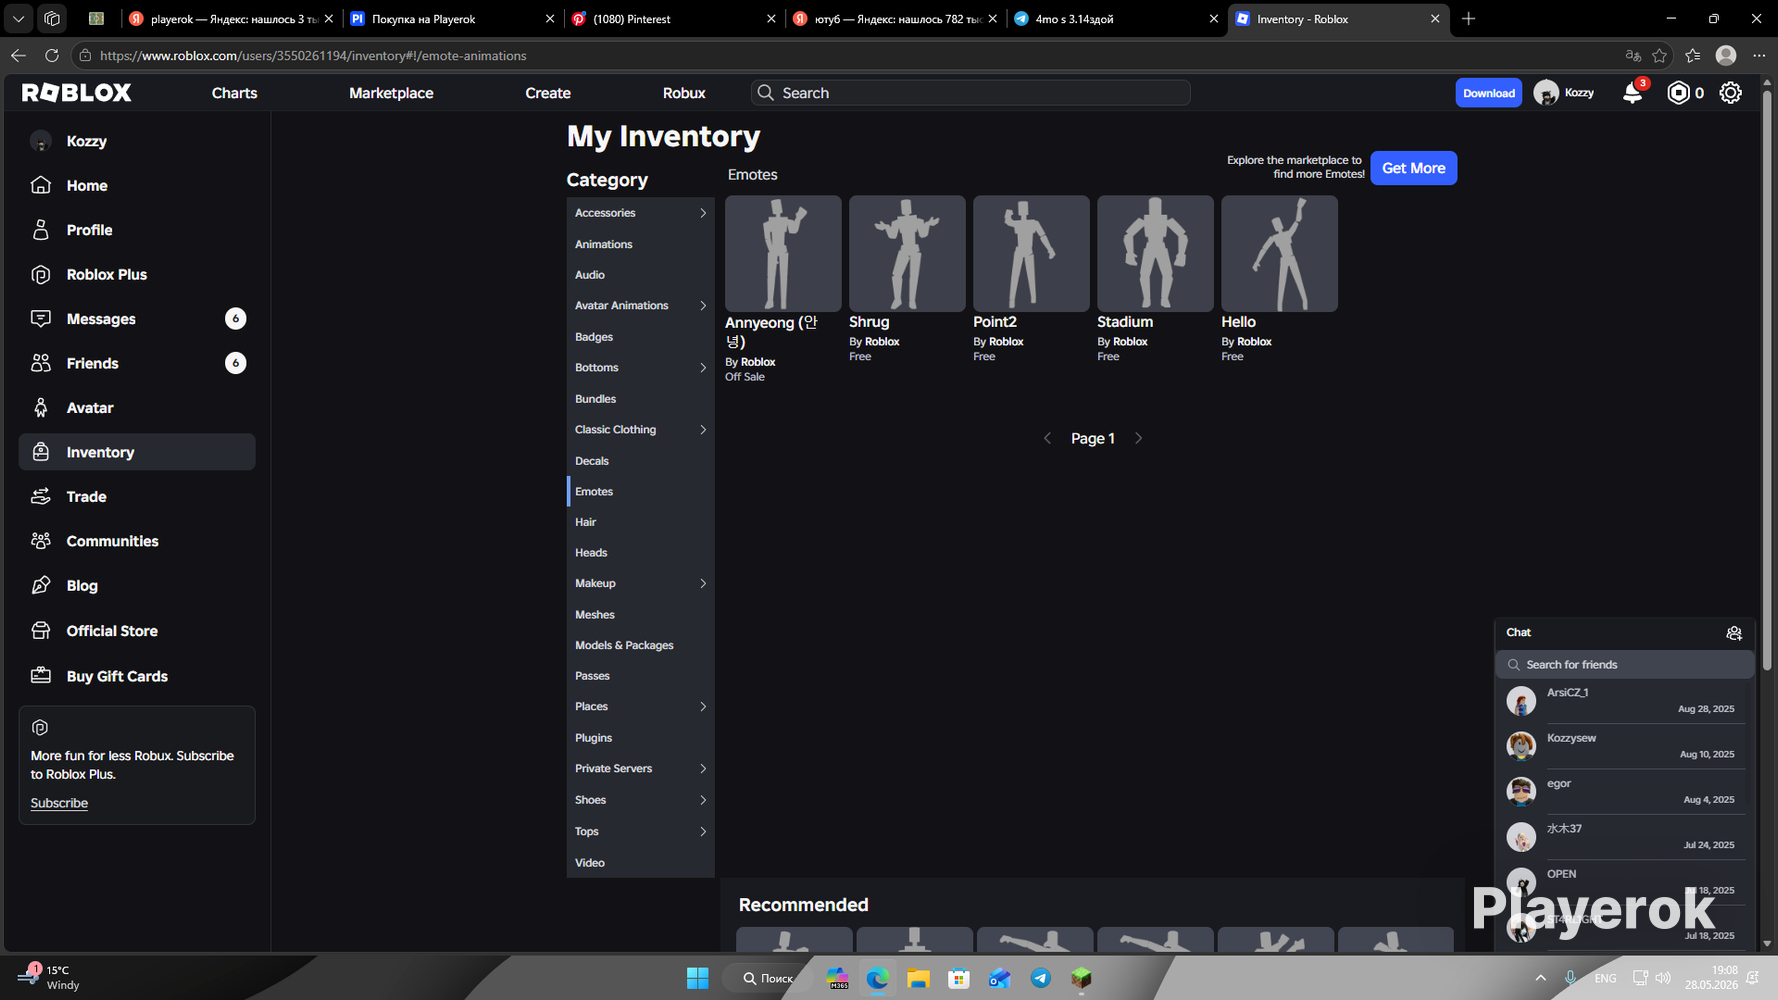
Task: Expand the Accessories category
Action: pyautogui.click(x=703, y=213)
